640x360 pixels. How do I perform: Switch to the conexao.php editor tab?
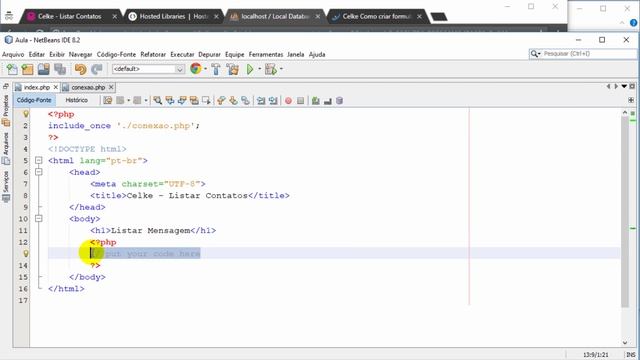88,87
